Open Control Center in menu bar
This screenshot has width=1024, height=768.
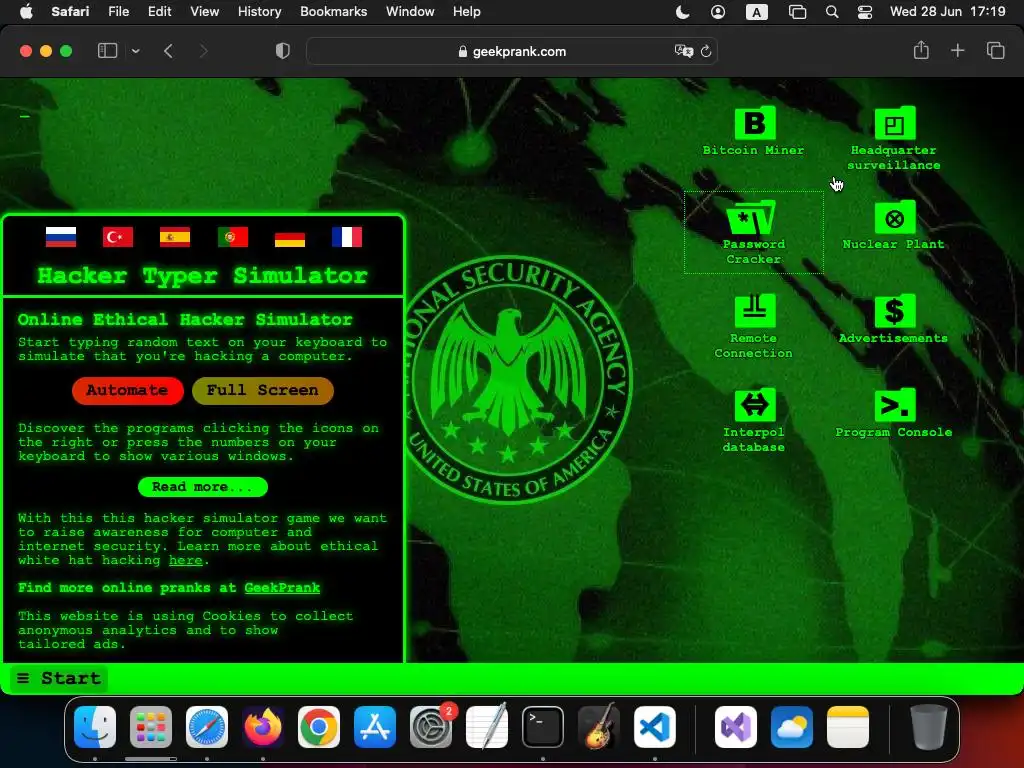865,12
